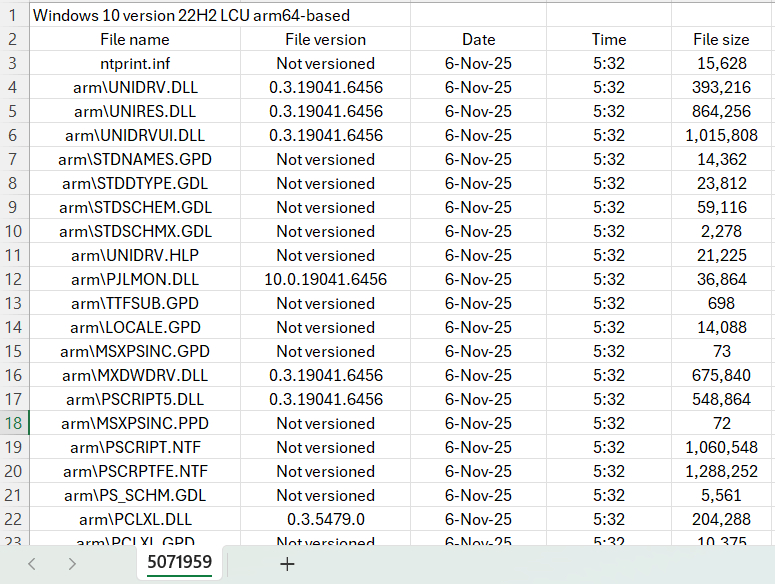
Task: Select the 'File version' header cell
Action: pyautogui.click(x=325, y=39)
